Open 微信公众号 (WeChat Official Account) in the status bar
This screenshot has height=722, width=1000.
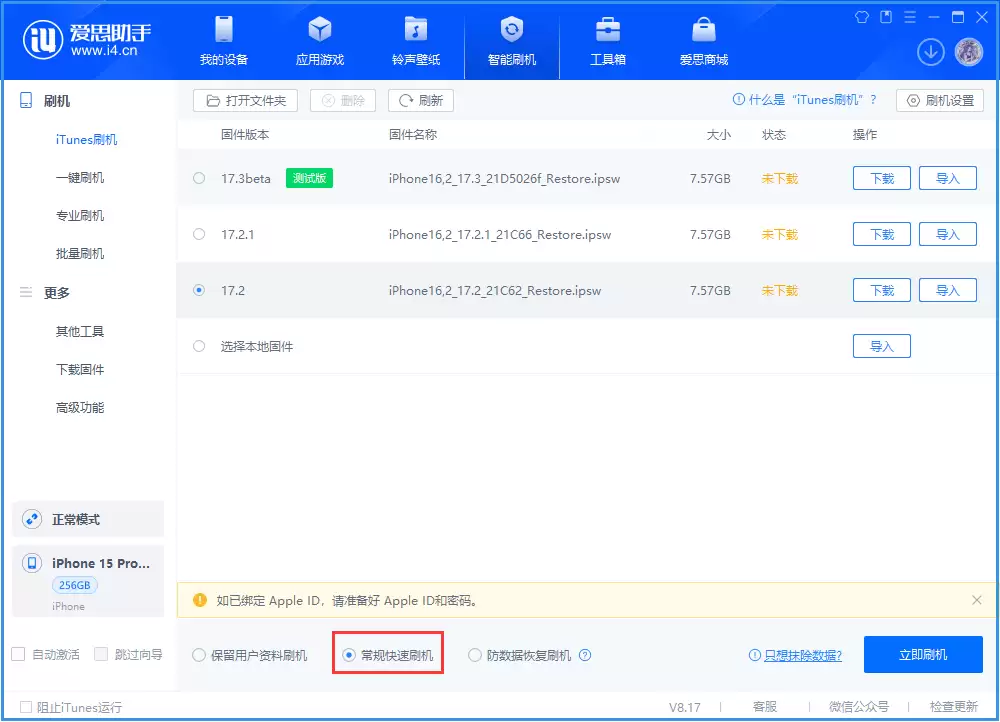click(x=858, y=706)
